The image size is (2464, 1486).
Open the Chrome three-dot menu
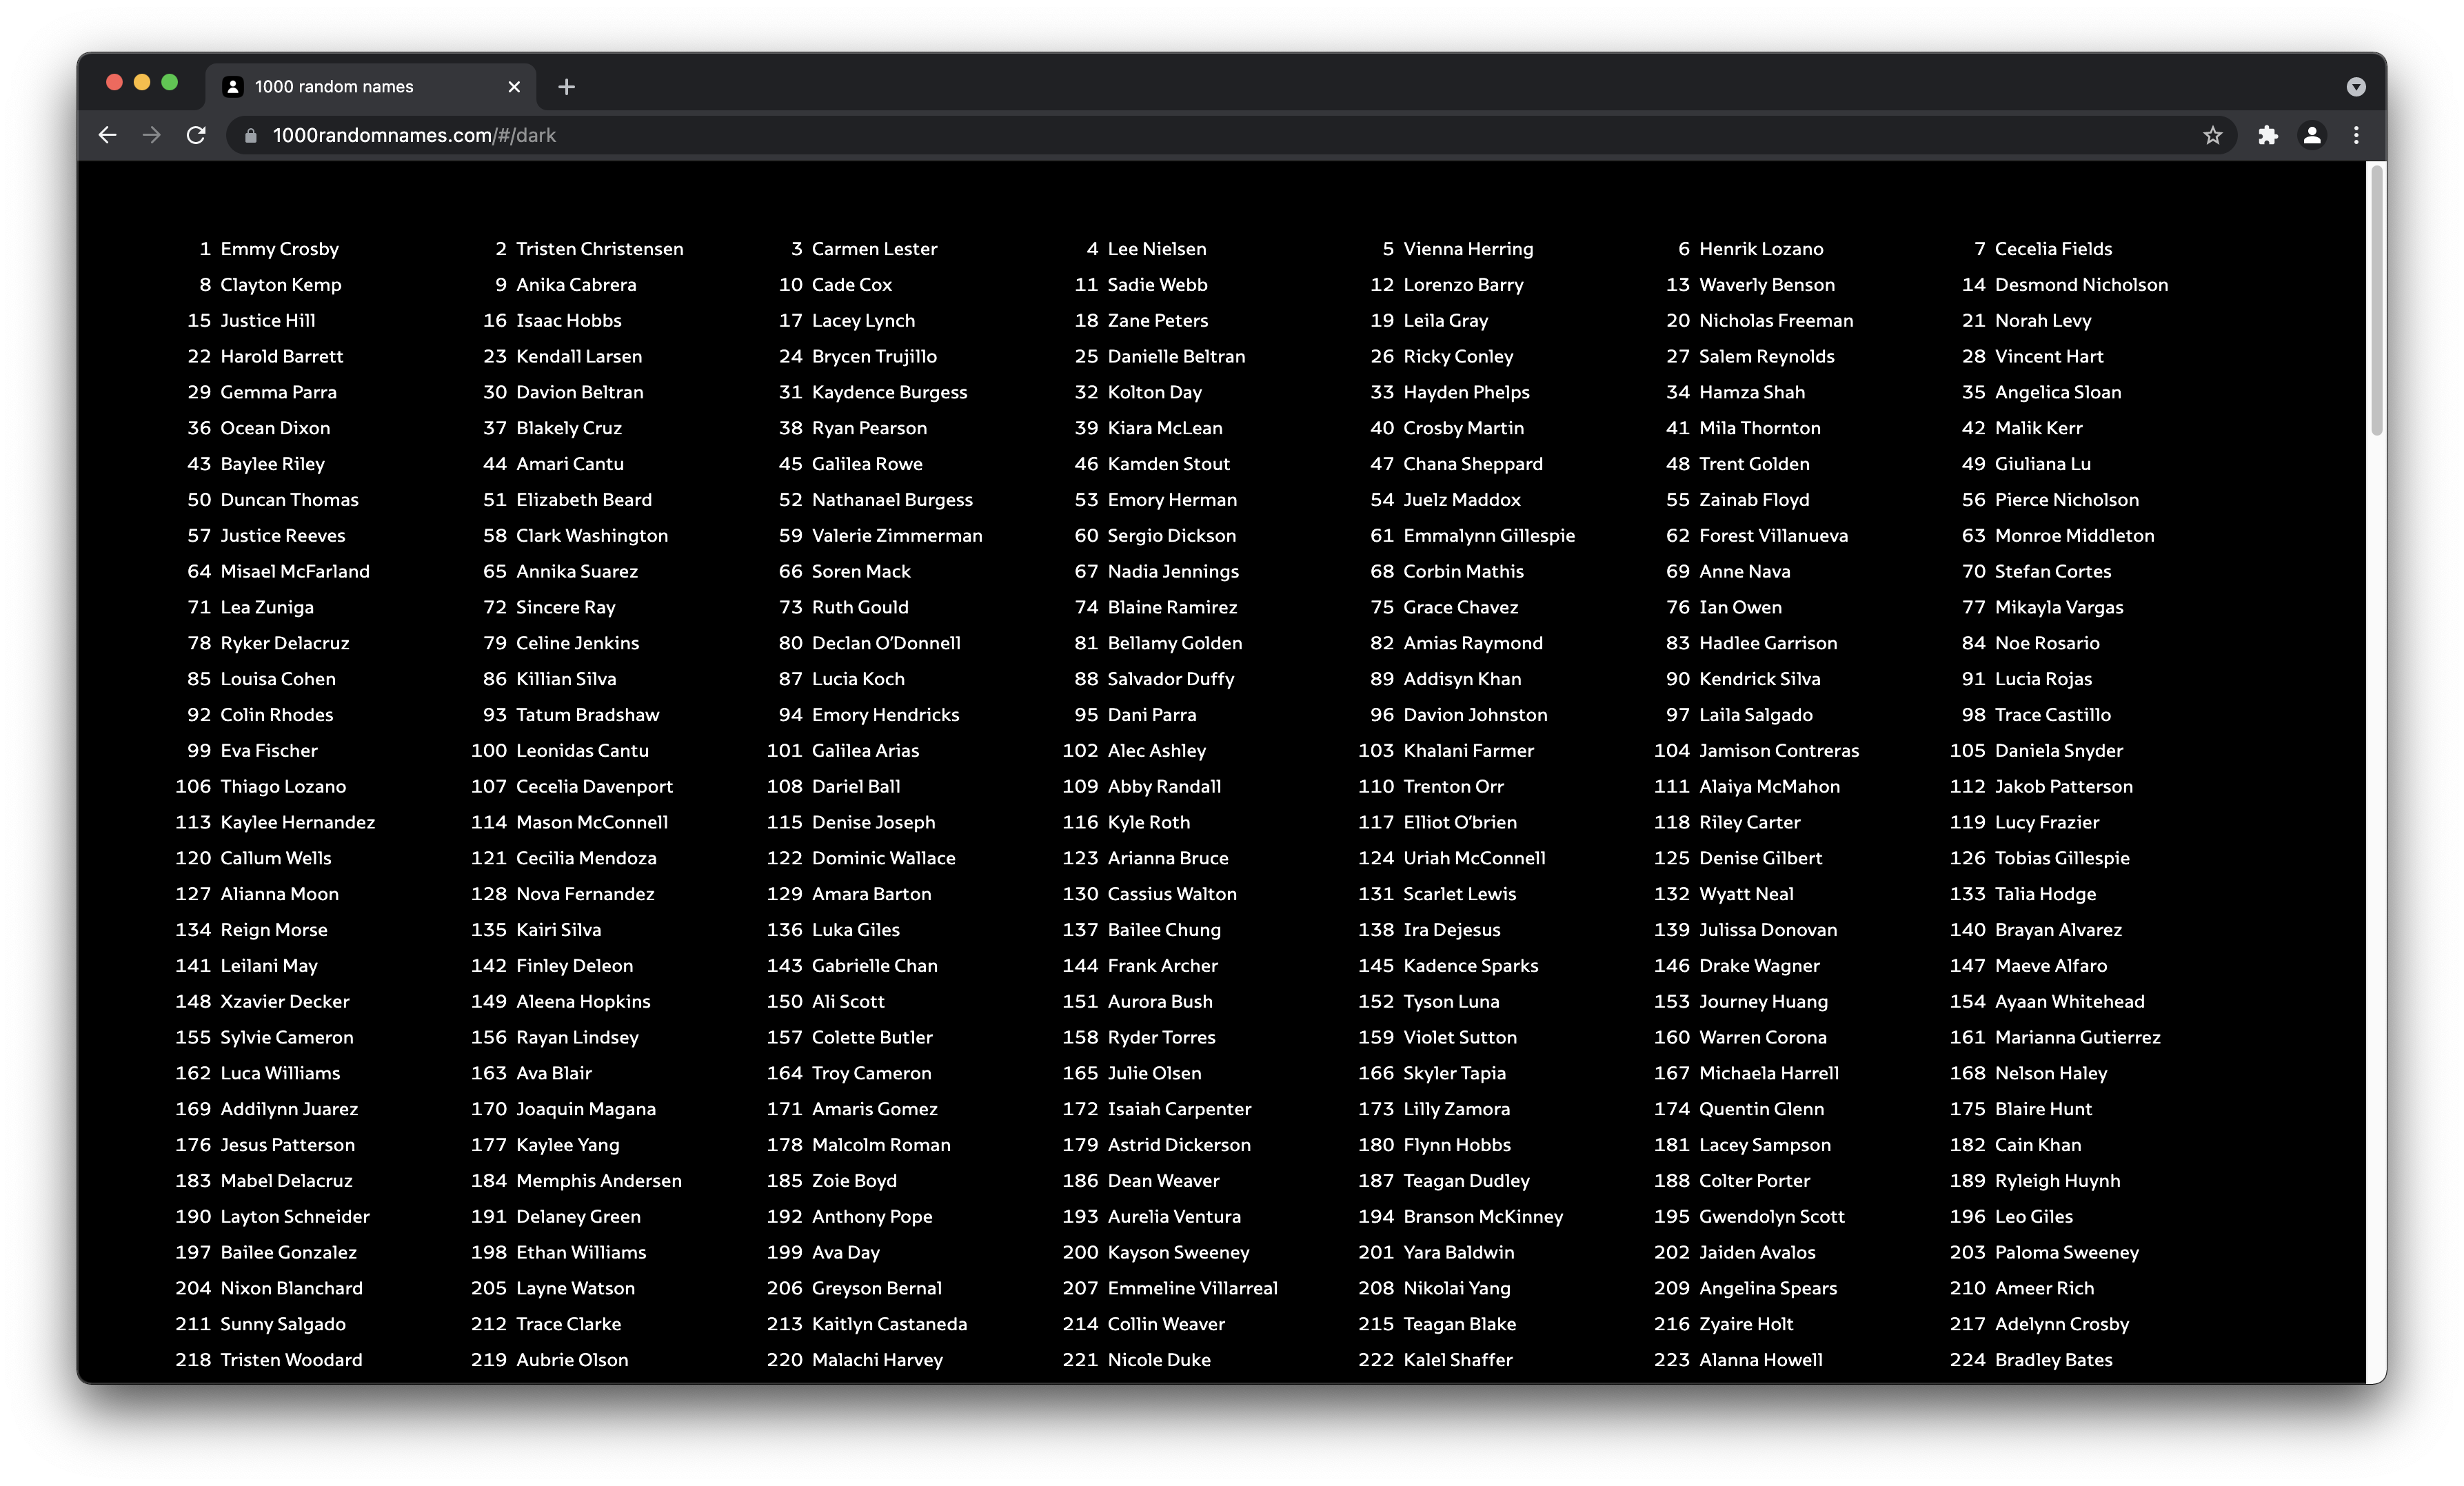point(2356,135)
